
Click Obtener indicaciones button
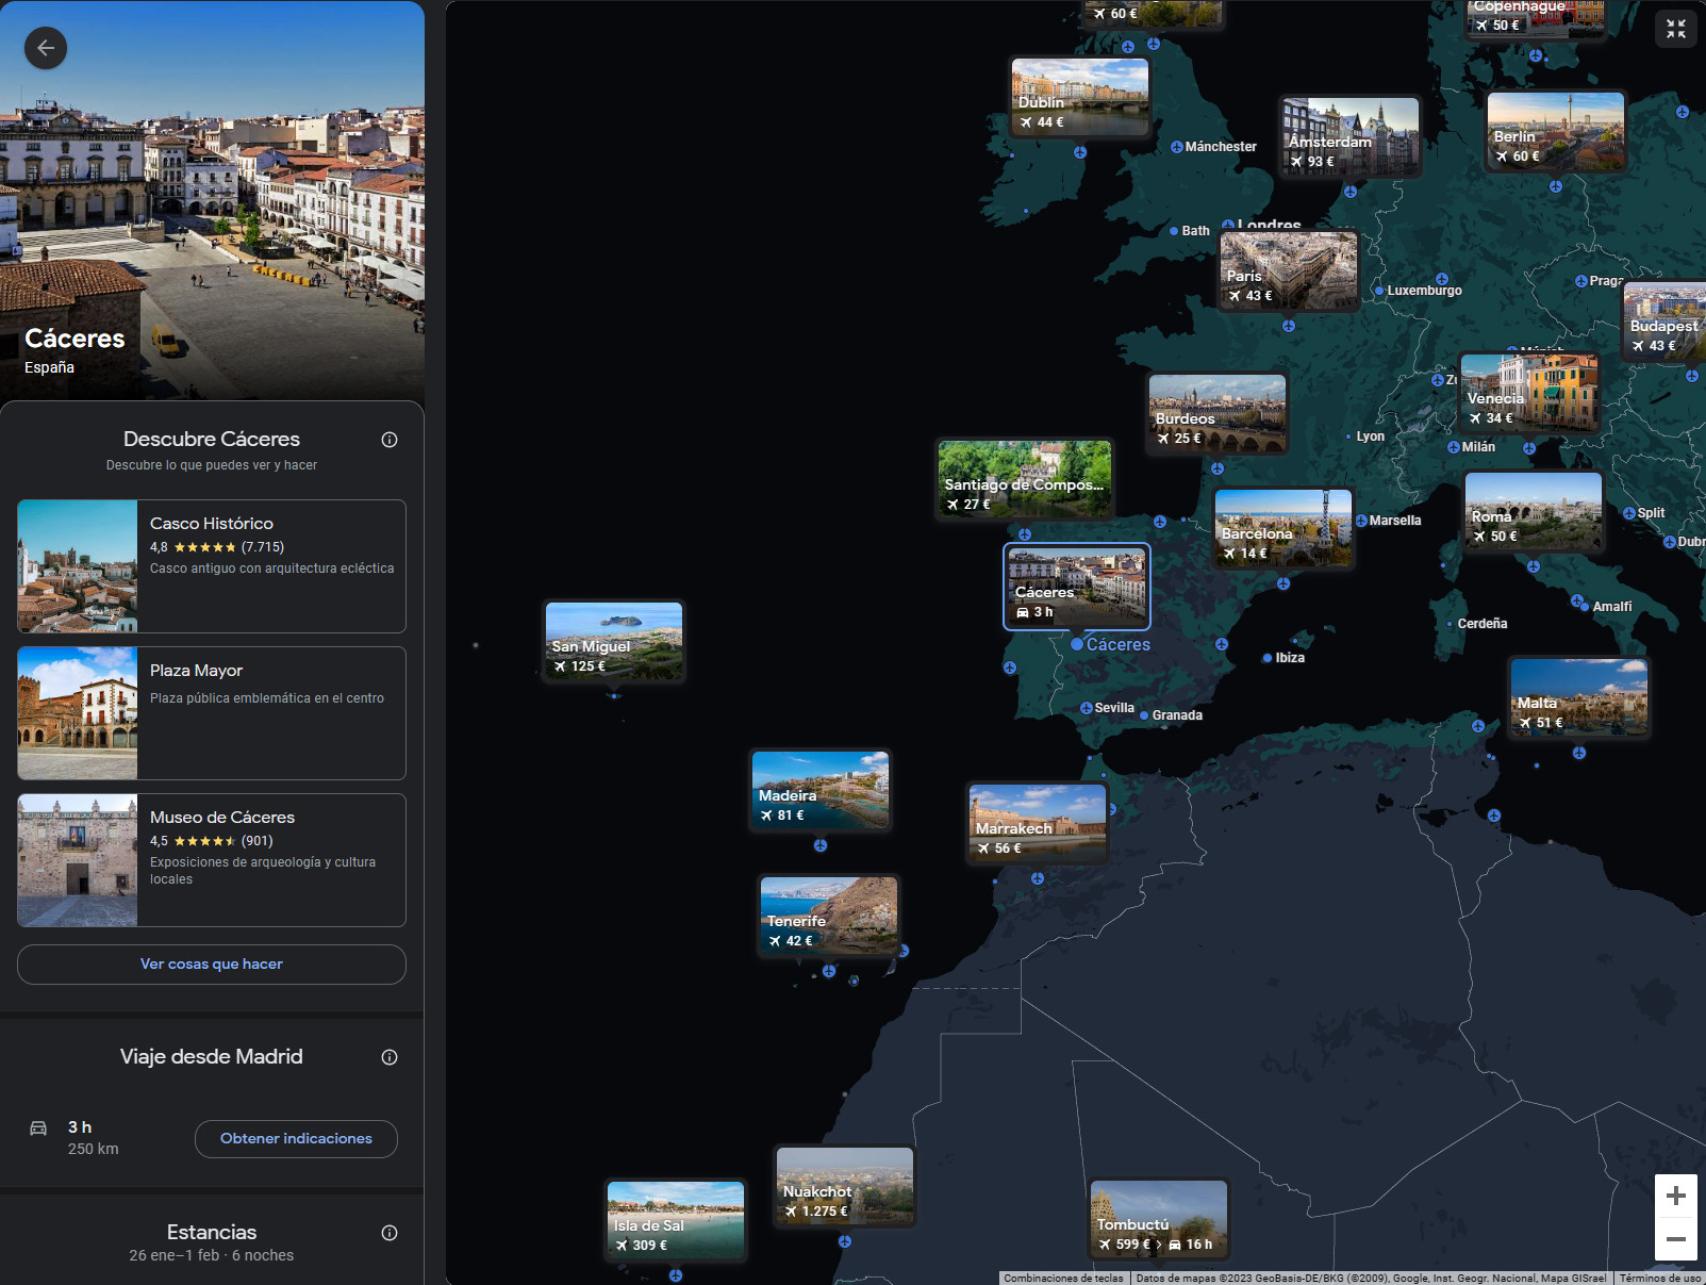coord(296,1139)
